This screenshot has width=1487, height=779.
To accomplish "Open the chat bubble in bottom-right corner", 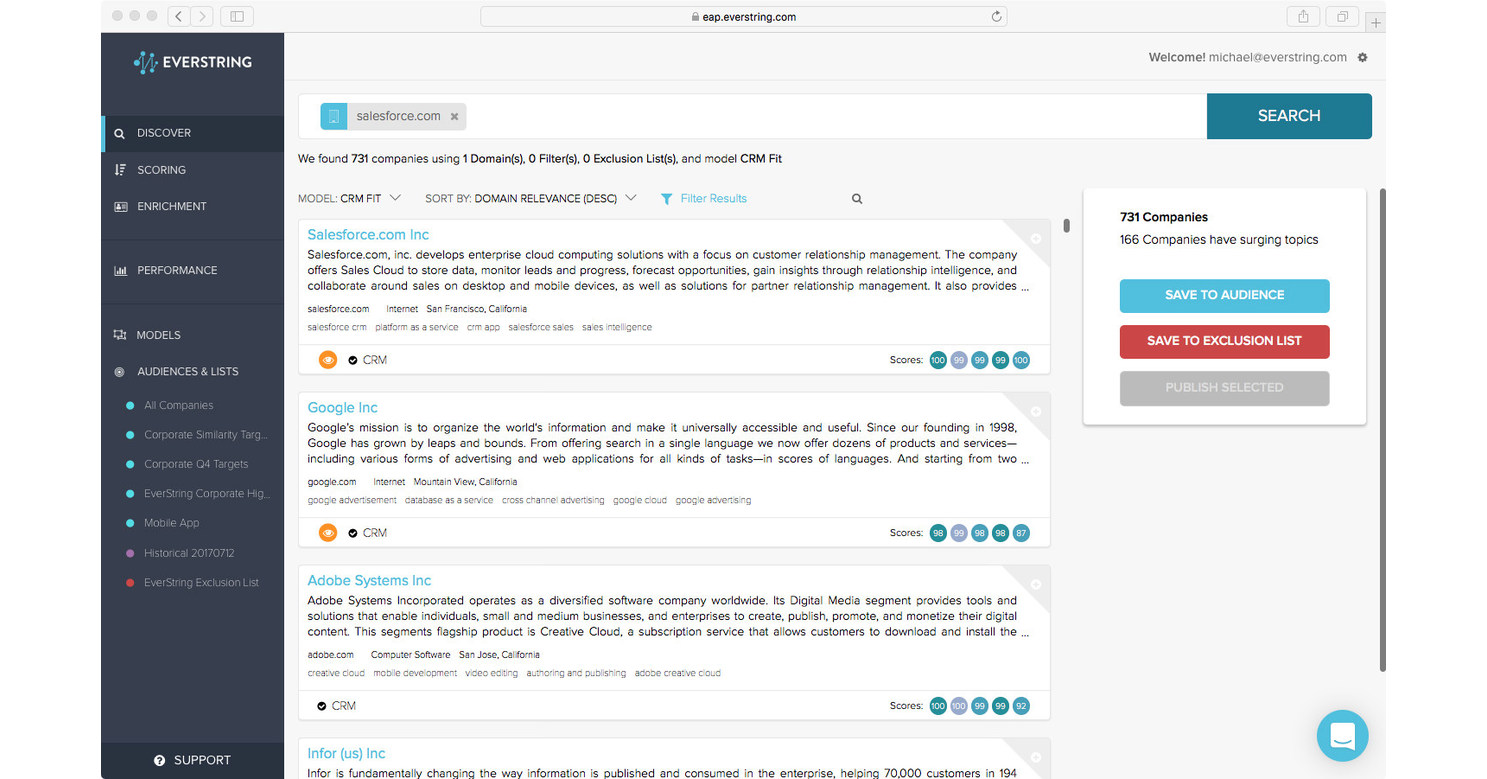I will tap(1342, 735).
